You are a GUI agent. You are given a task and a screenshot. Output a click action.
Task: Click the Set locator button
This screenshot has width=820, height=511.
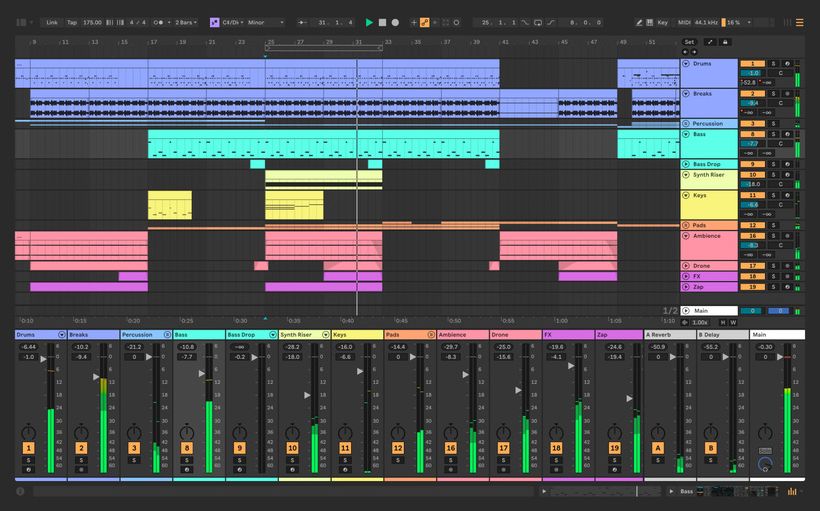tap(689, 42)
